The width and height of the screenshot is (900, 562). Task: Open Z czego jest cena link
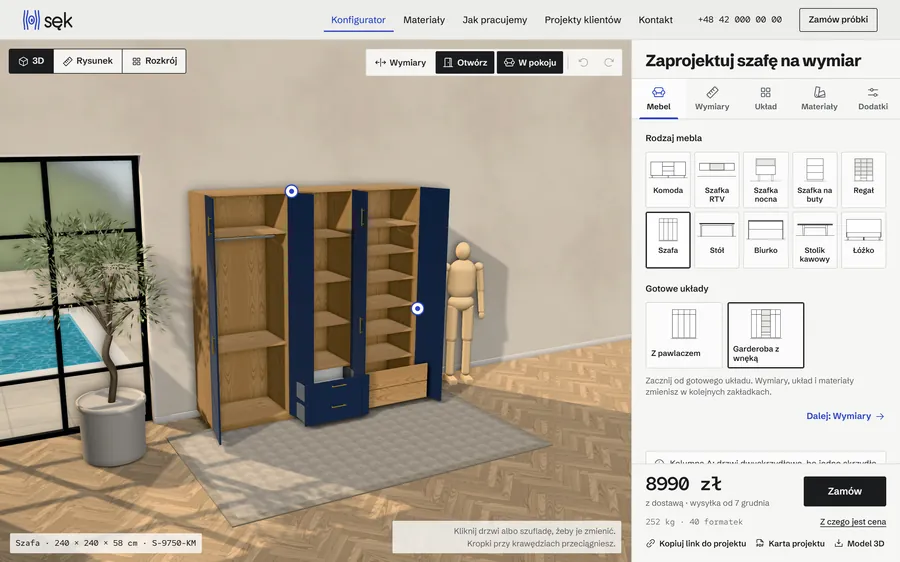(852, 522)
